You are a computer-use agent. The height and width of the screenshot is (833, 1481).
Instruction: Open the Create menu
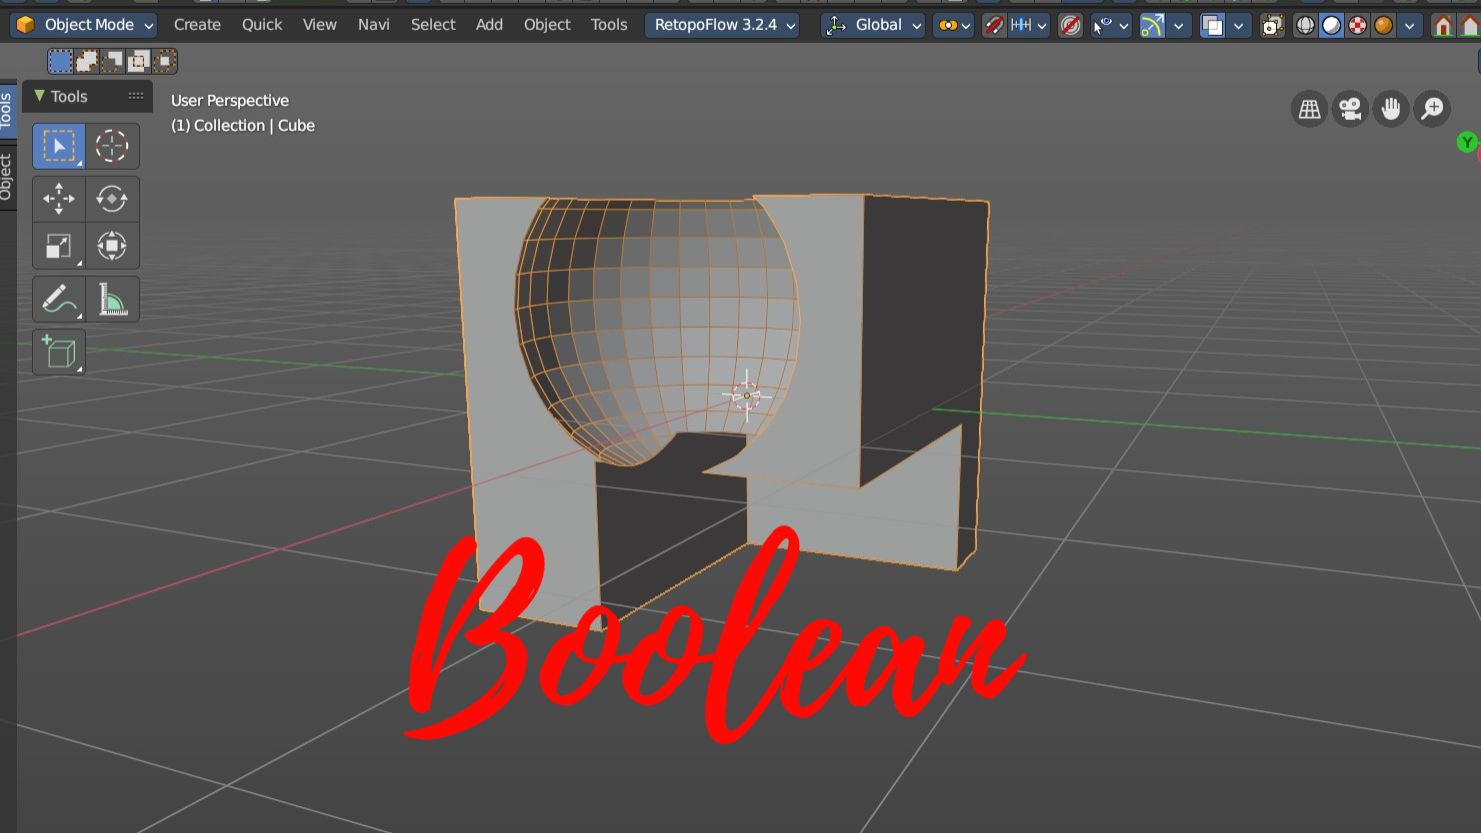[197, 25]
